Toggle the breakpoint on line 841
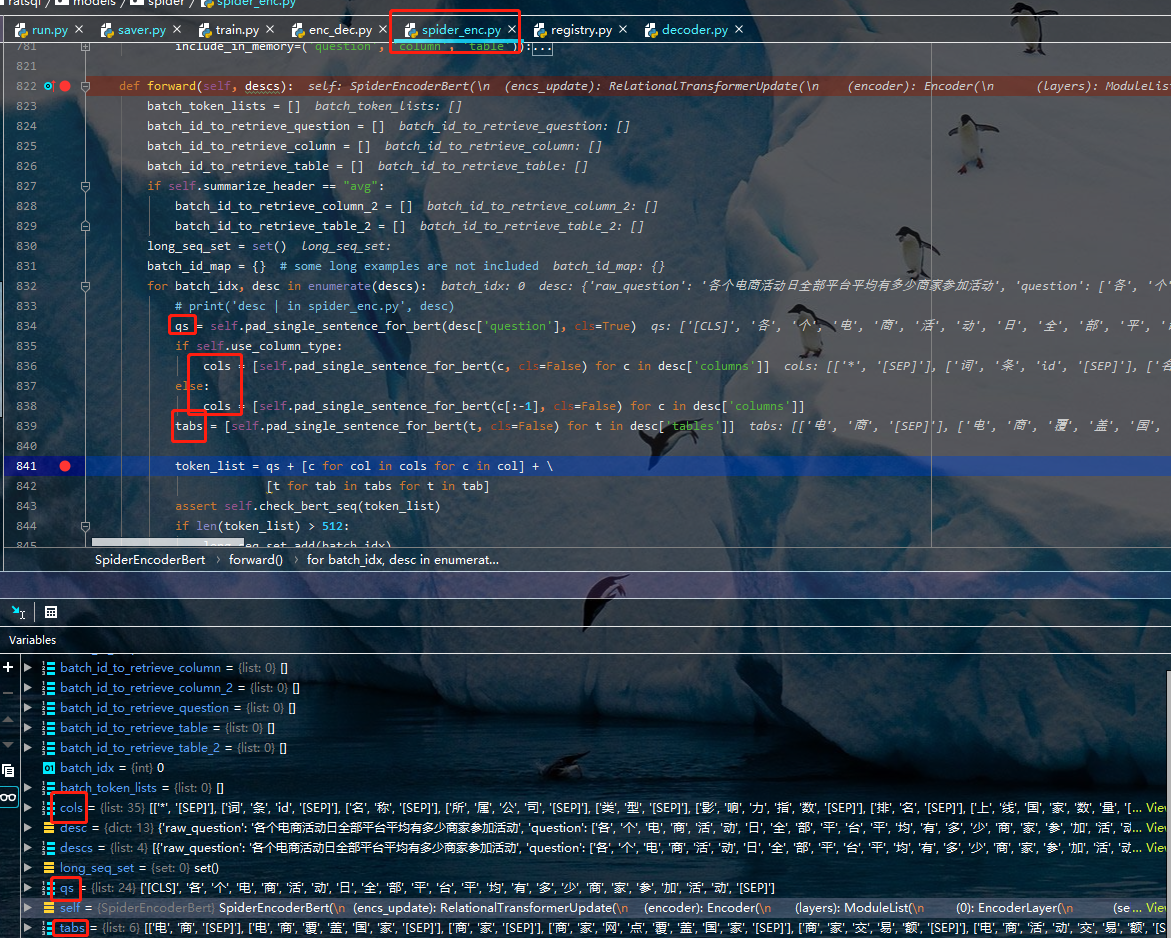 (x=65, y=466)
